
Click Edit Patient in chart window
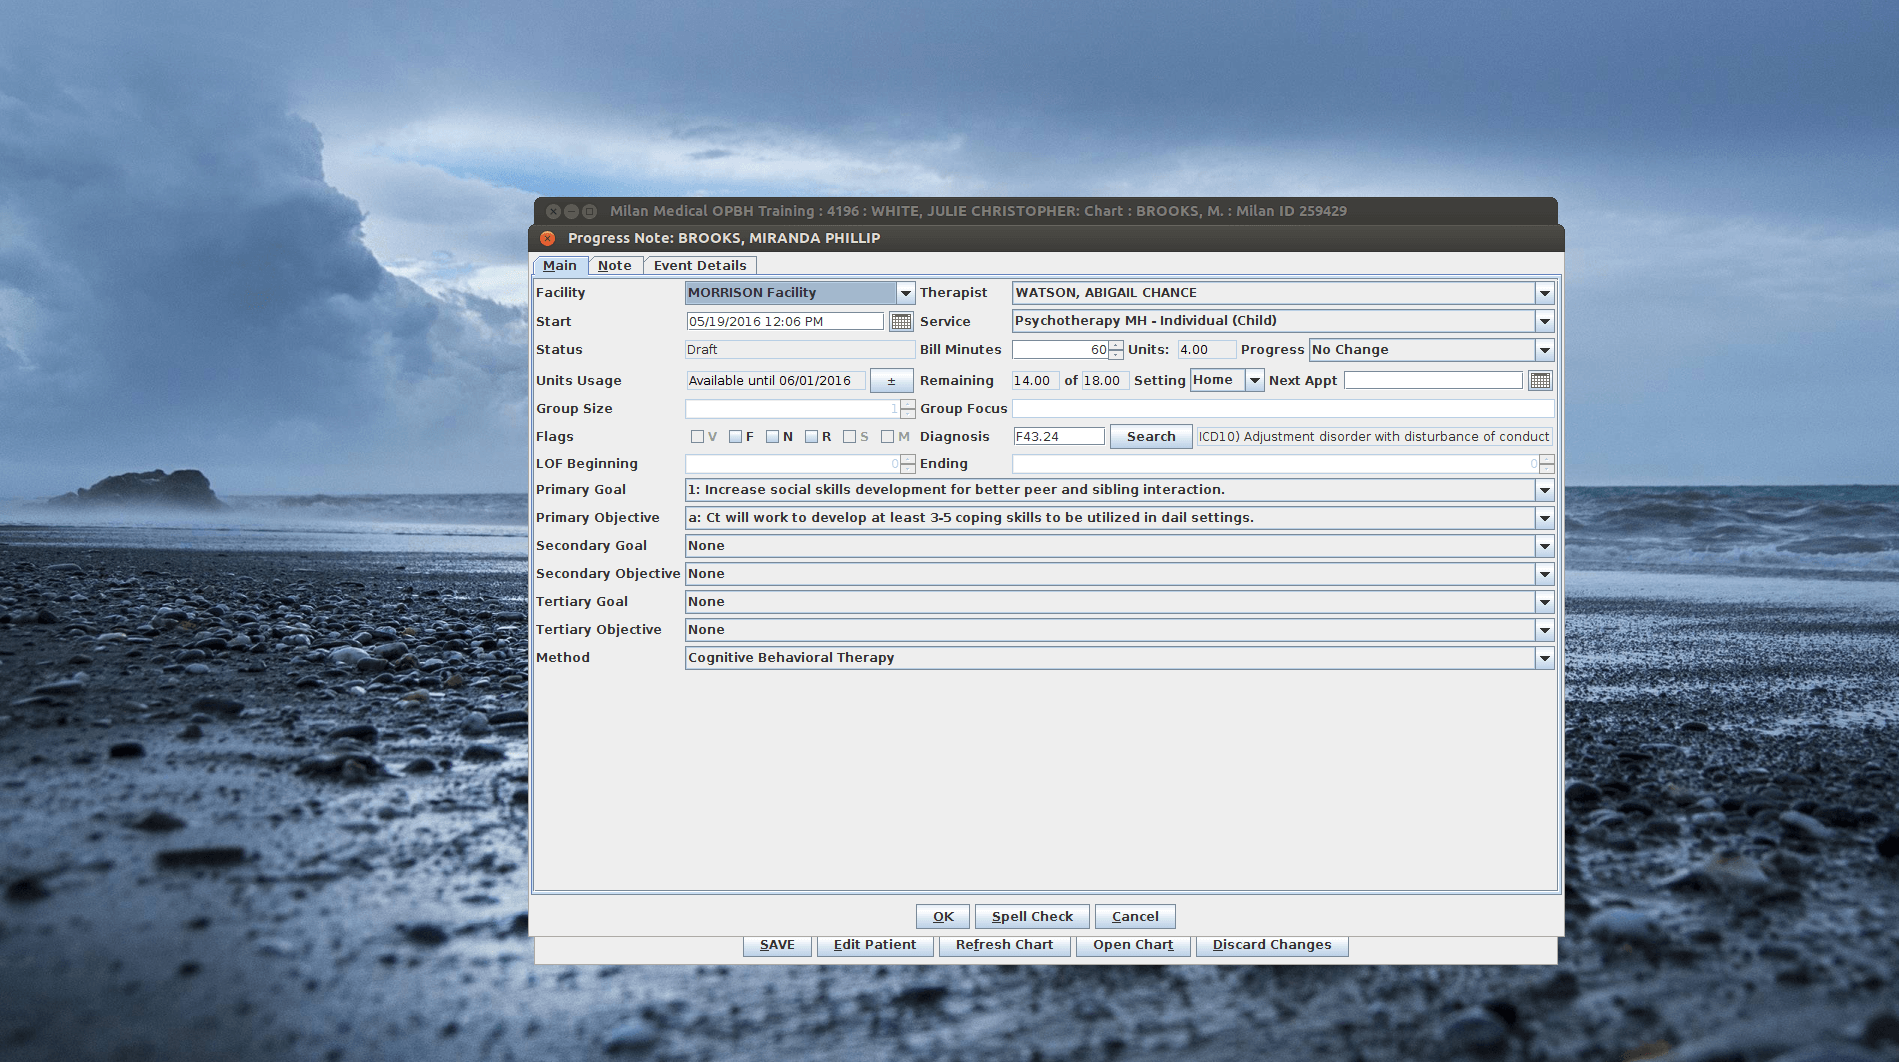click(x=875, y=945)
